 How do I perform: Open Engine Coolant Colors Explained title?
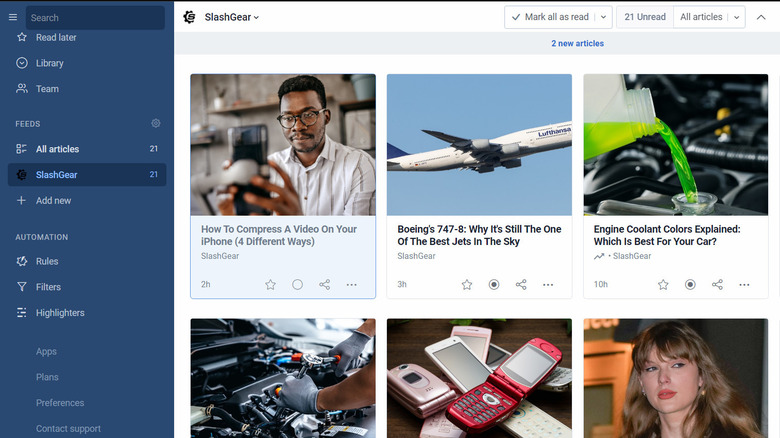pyautogui.click(x=667, y=235)
